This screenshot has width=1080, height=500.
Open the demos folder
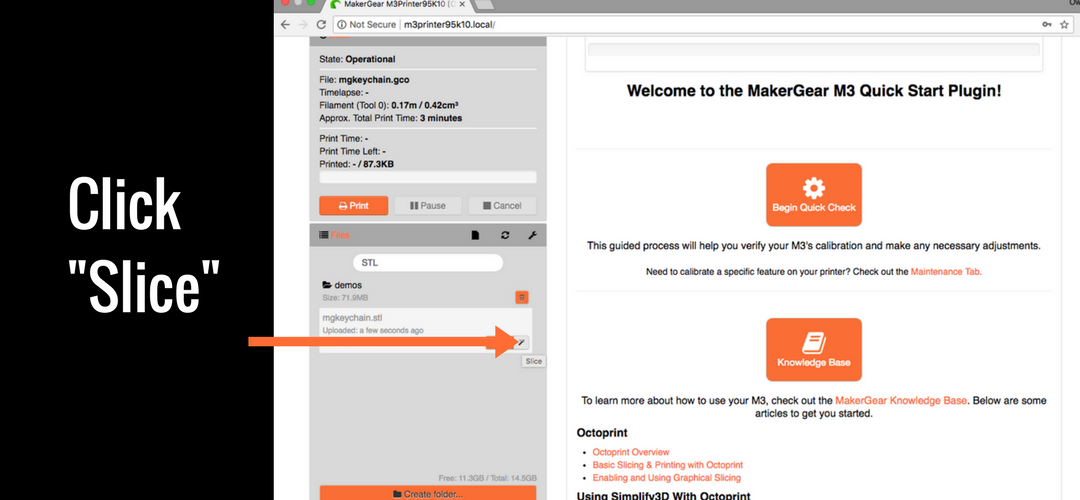pos(347,285)
